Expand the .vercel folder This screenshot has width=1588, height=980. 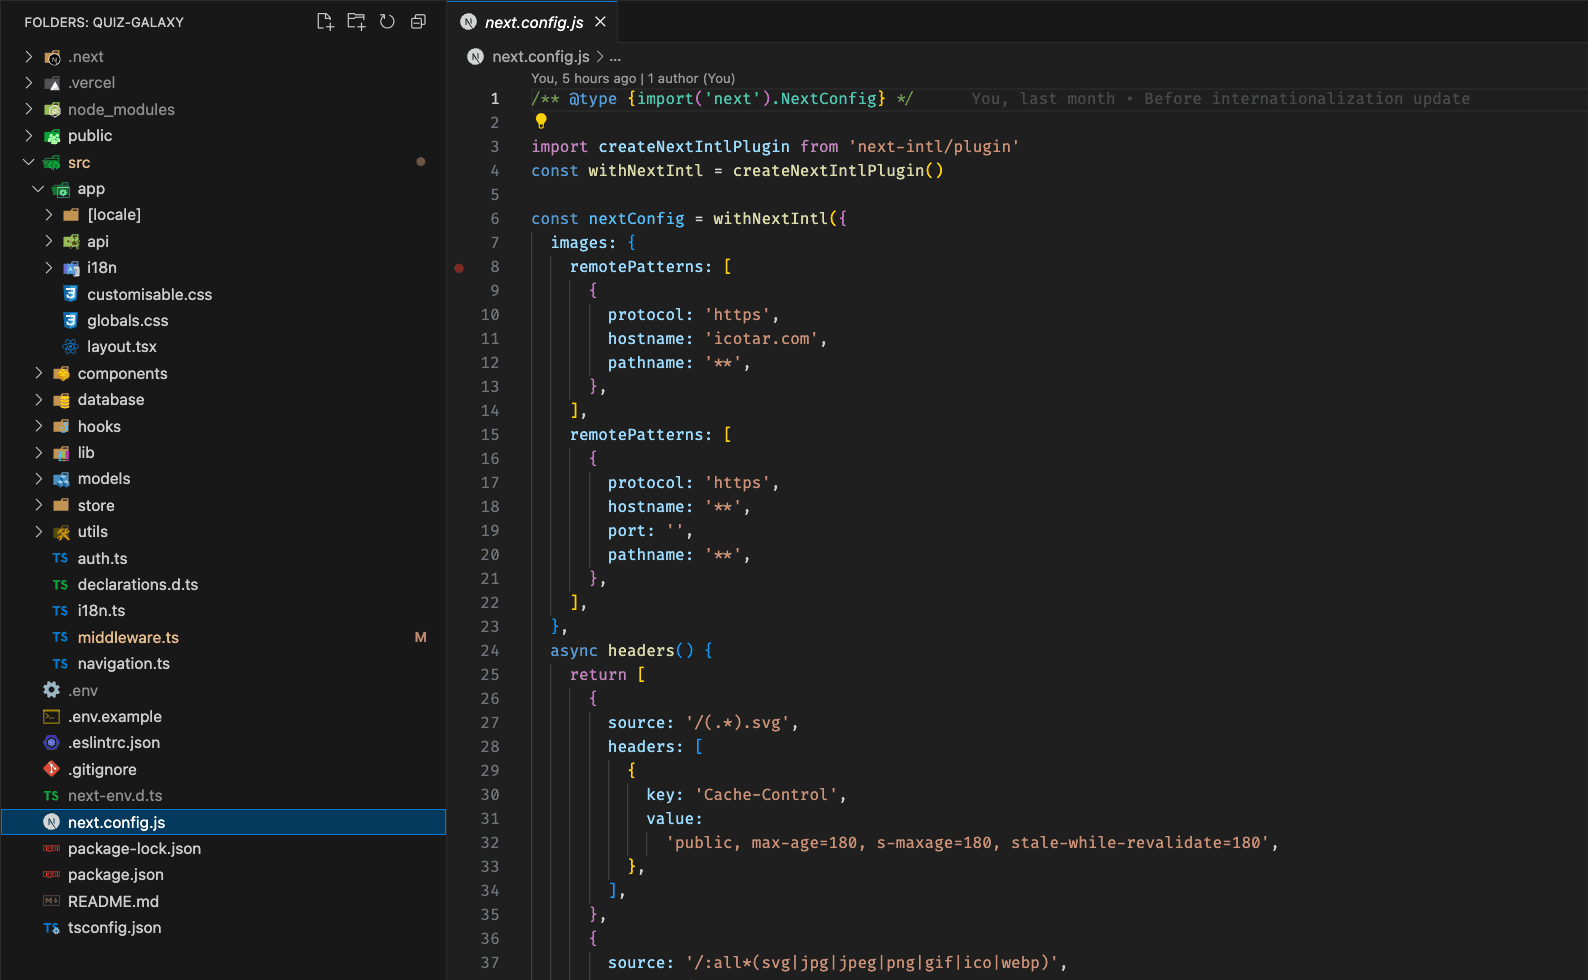(29, 83)
